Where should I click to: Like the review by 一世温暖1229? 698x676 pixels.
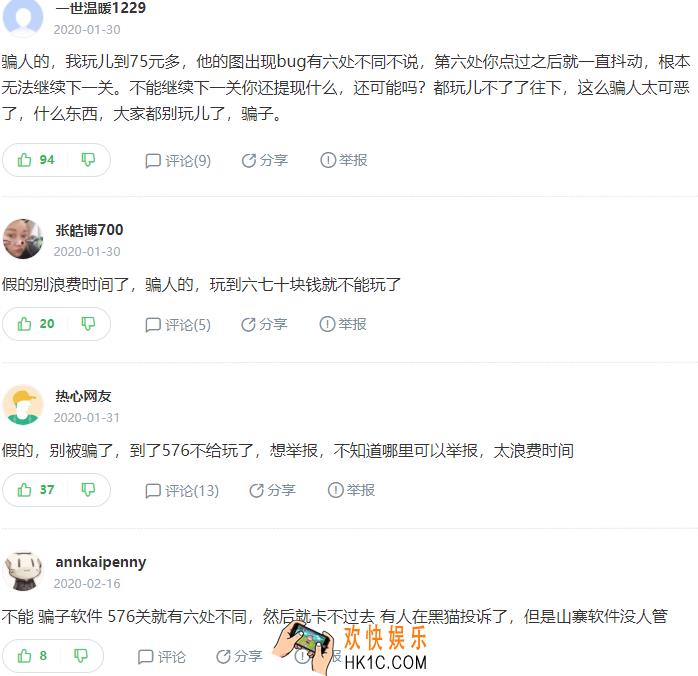36,160
